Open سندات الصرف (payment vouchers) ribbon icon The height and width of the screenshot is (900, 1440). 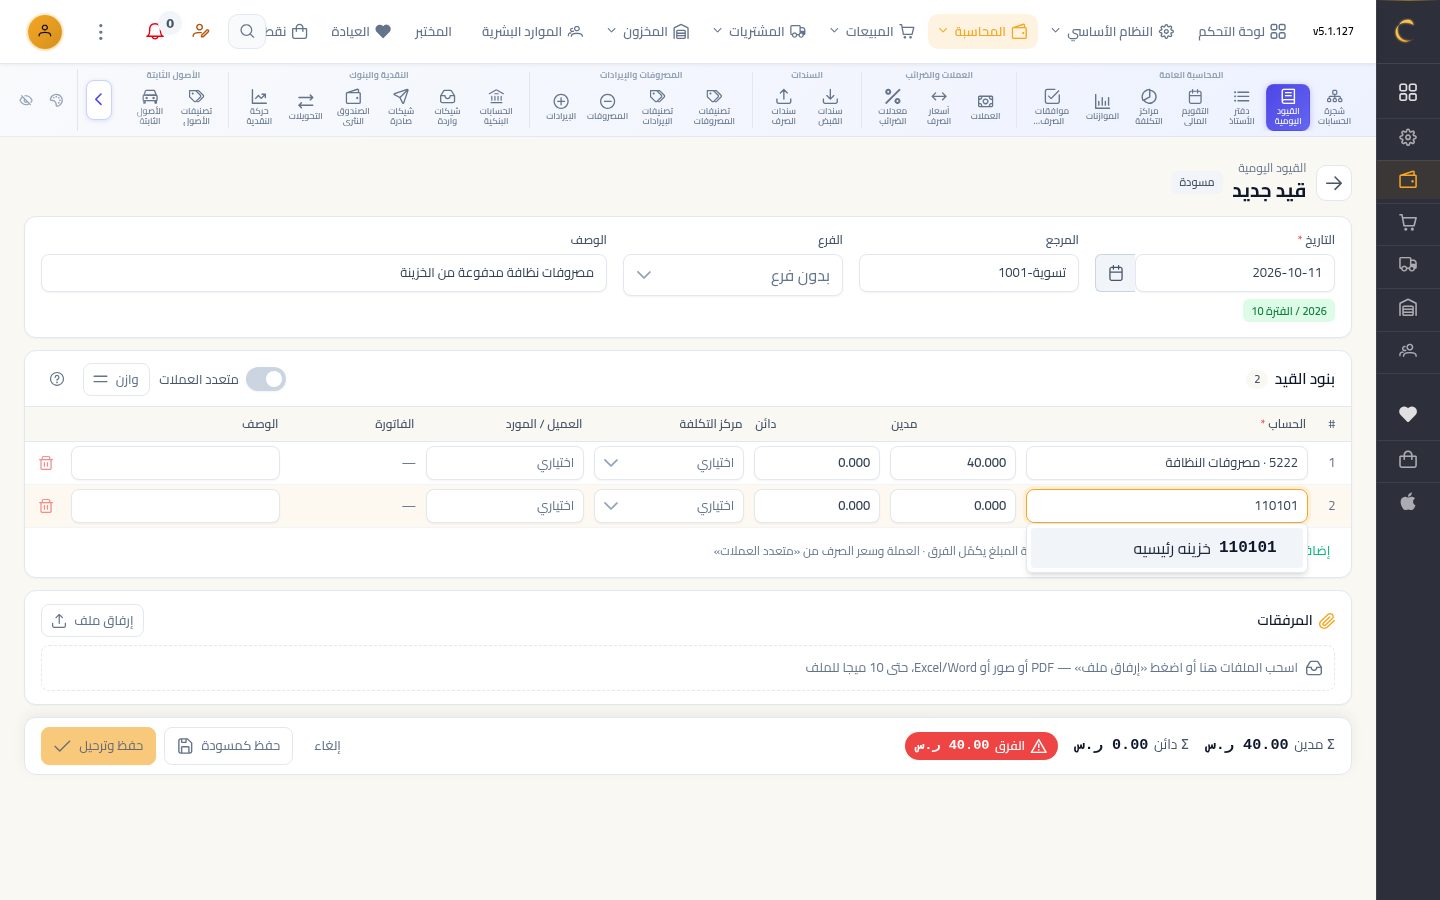[784, 107]
